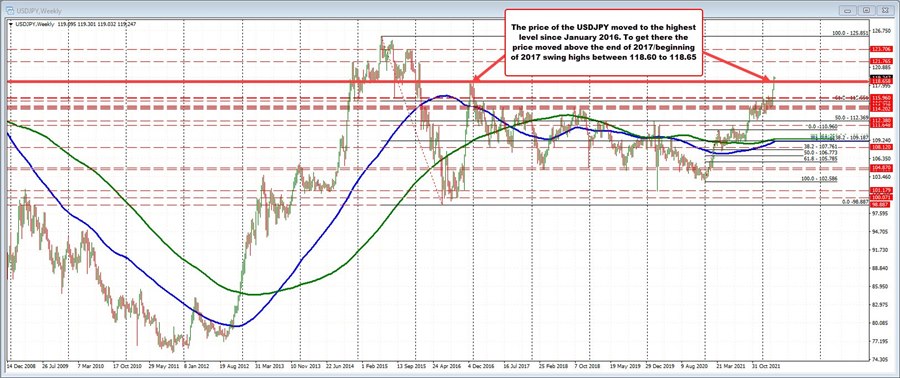Screen dimensions: 900x378
Task: Select the 100.0 - 125.851 Fibonacci label
Action: 851,34
